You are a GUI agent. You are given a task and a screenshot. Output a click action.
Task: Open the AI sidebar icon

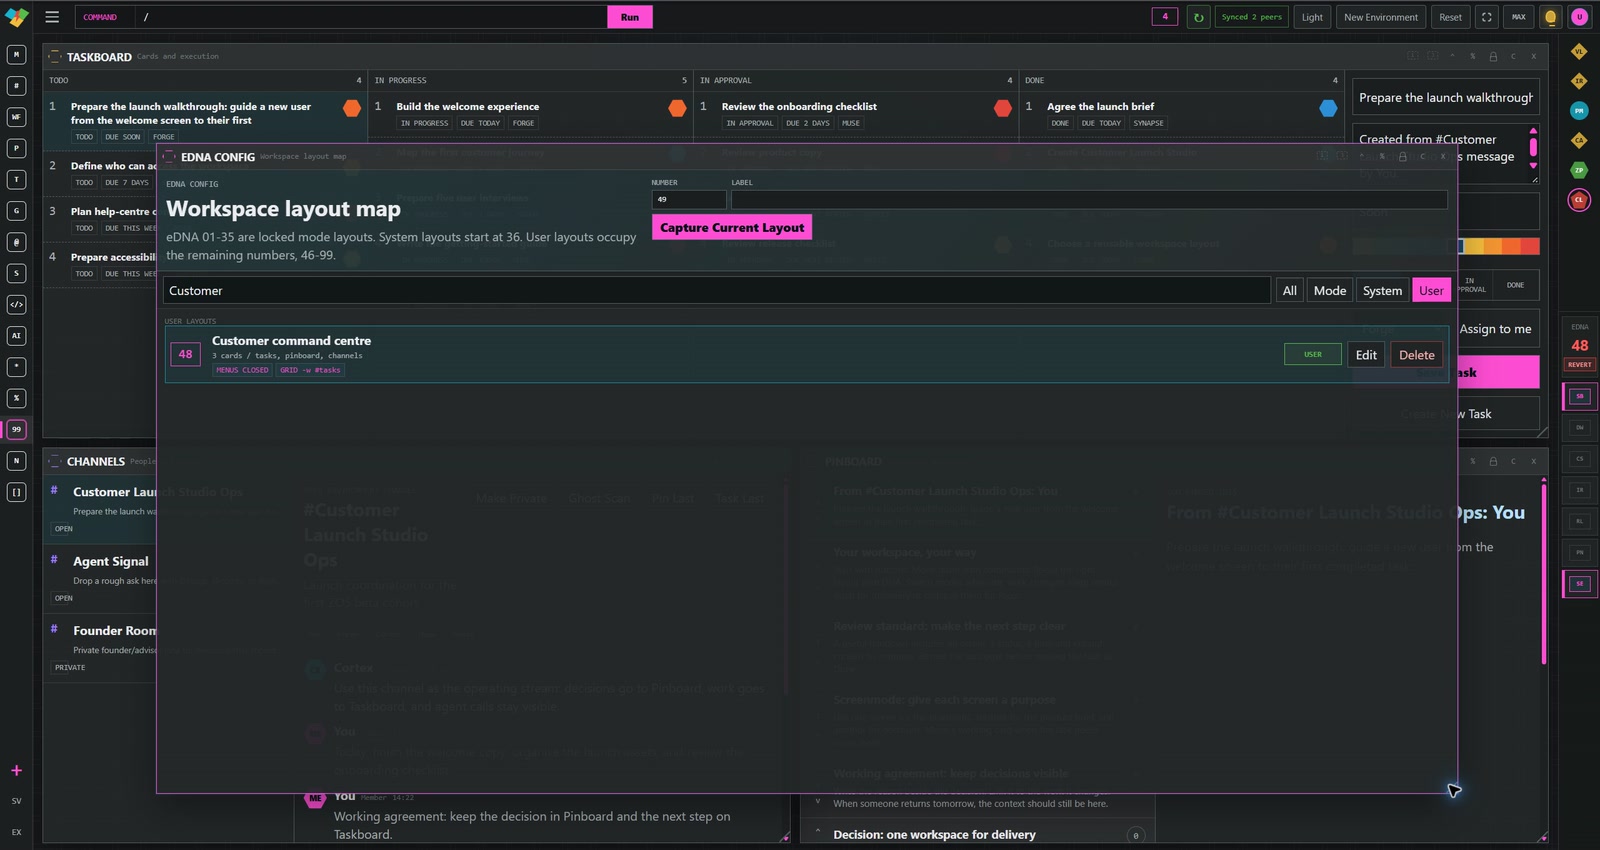click(x=16, y=336)
